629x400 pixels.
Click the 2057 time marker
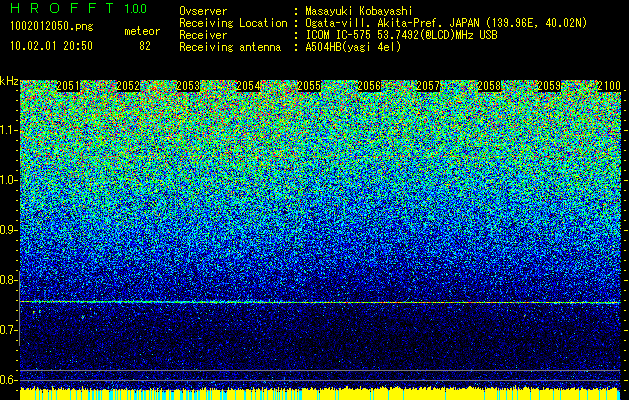pos(428,86)
